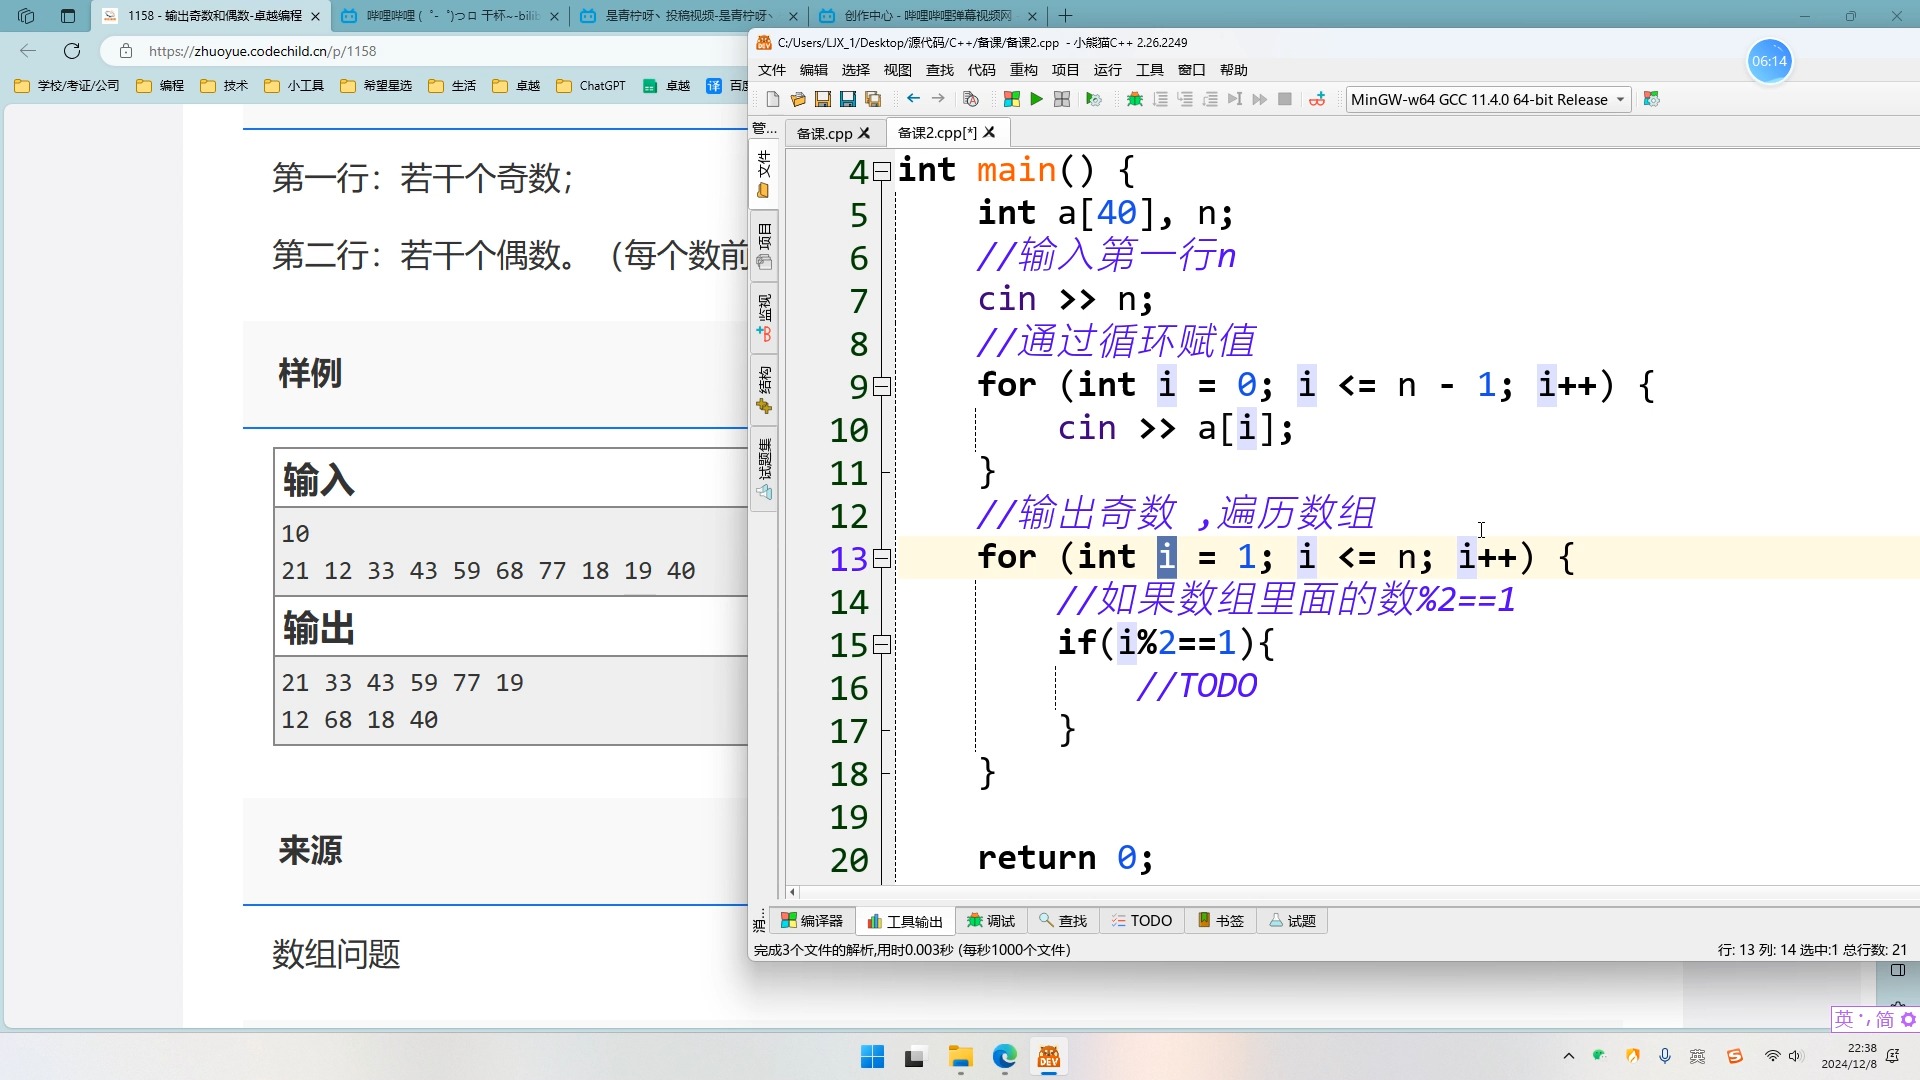This screenshot has height=1080, width=1920.
Task: Close the 备课2.cpp[*] editor tab
Action: tap(989, 132)
